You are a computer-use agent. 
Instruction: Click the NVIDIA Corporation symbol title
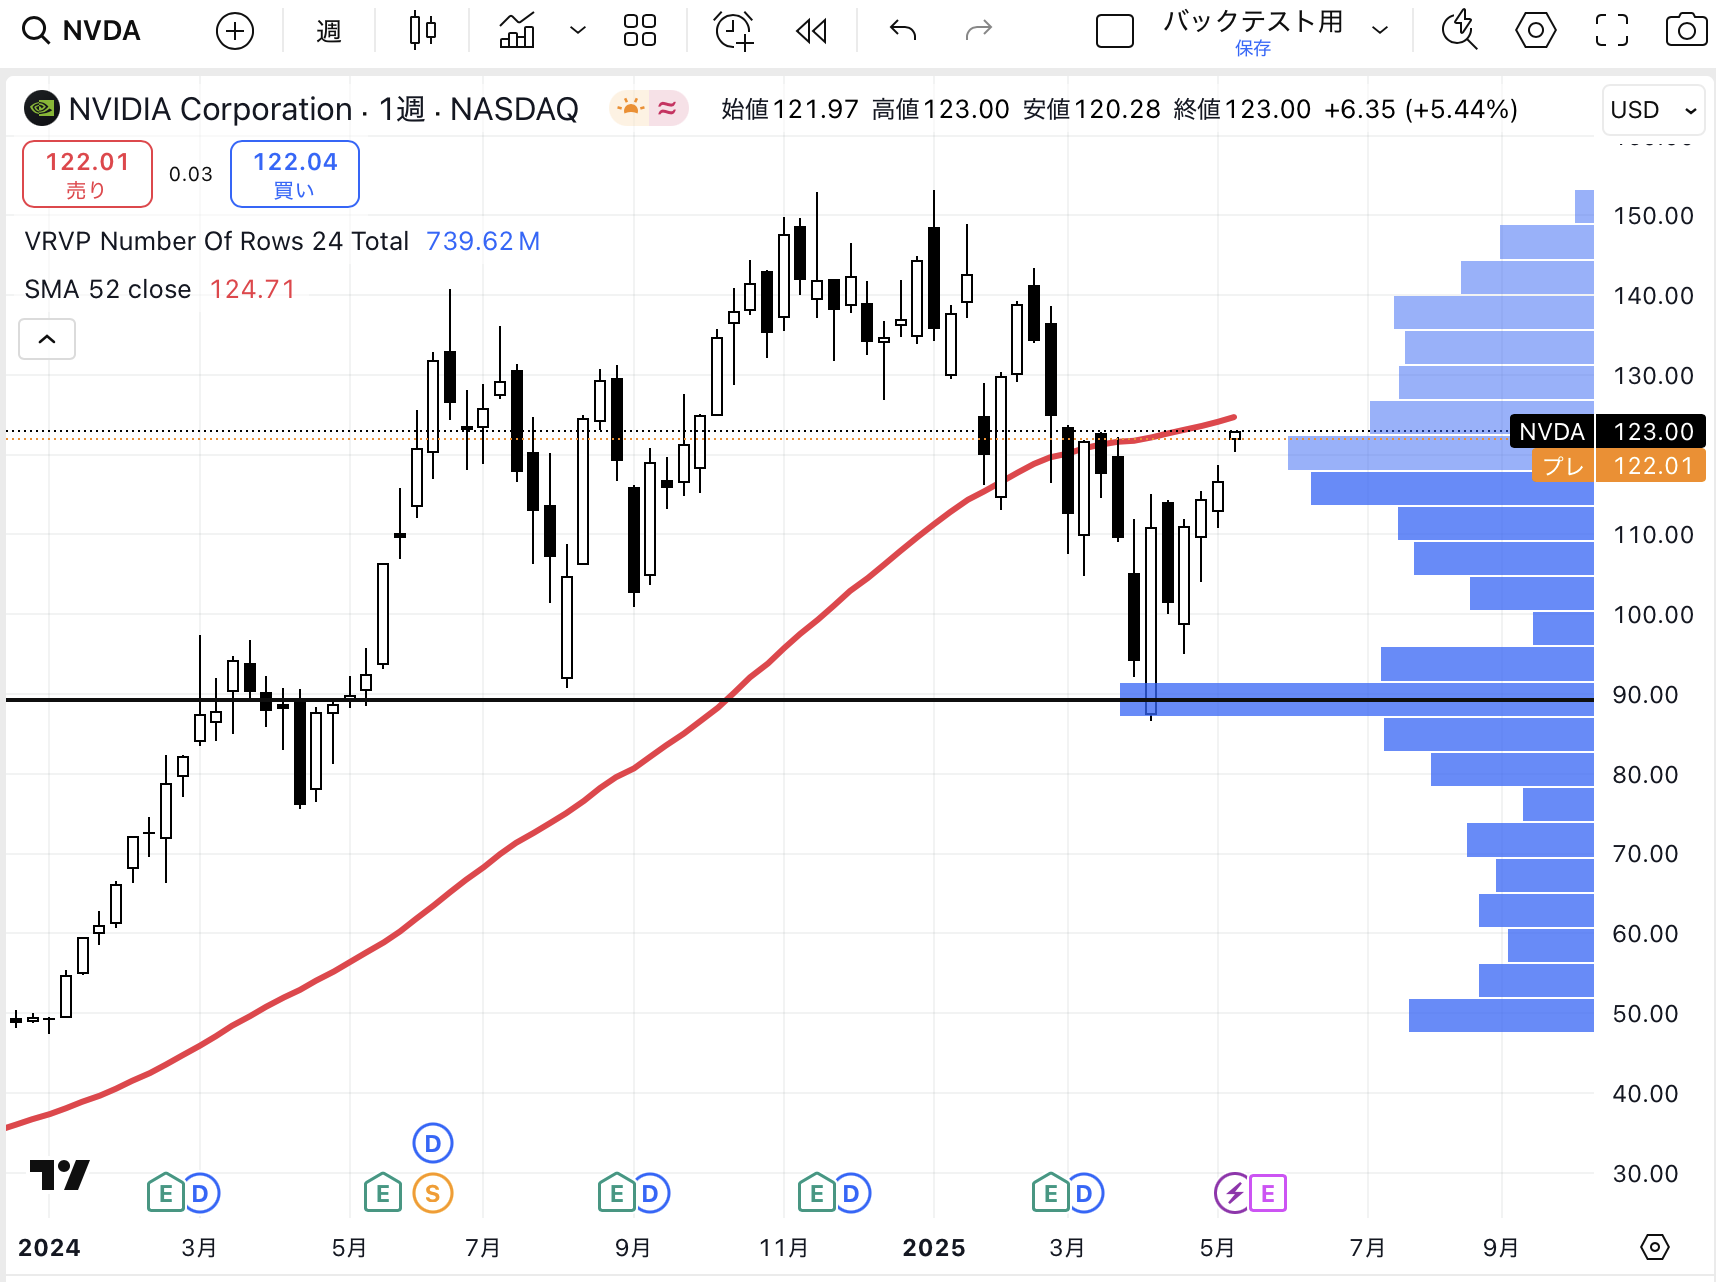pyautogui.click(x=210, y=108)
